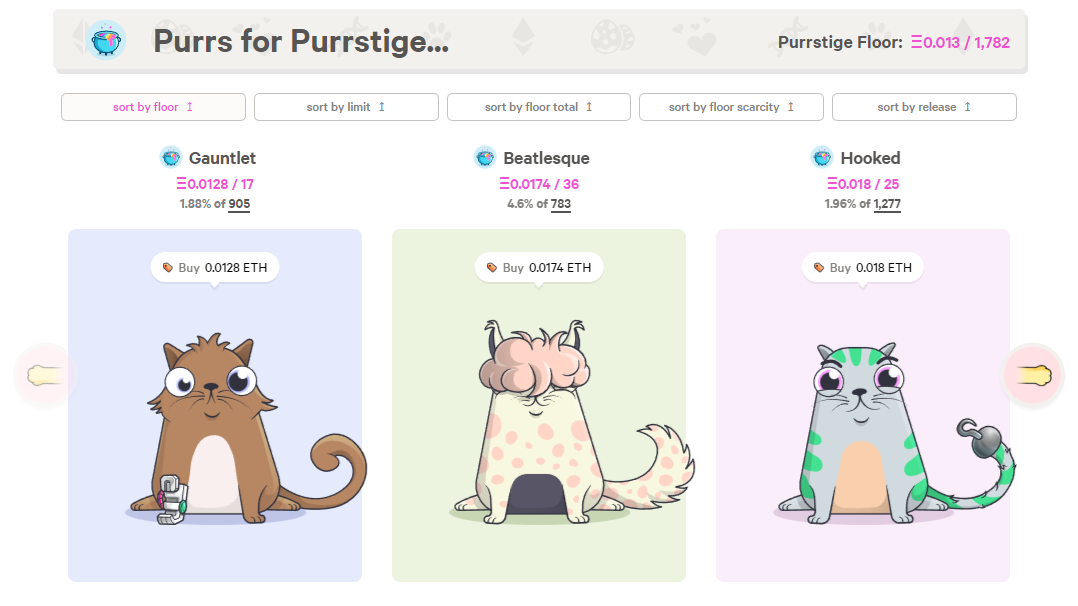Screen dimensions: 1078x606
Task: Buy the Hooked cat for 0.018 ETH
Action: coord(862,268)
